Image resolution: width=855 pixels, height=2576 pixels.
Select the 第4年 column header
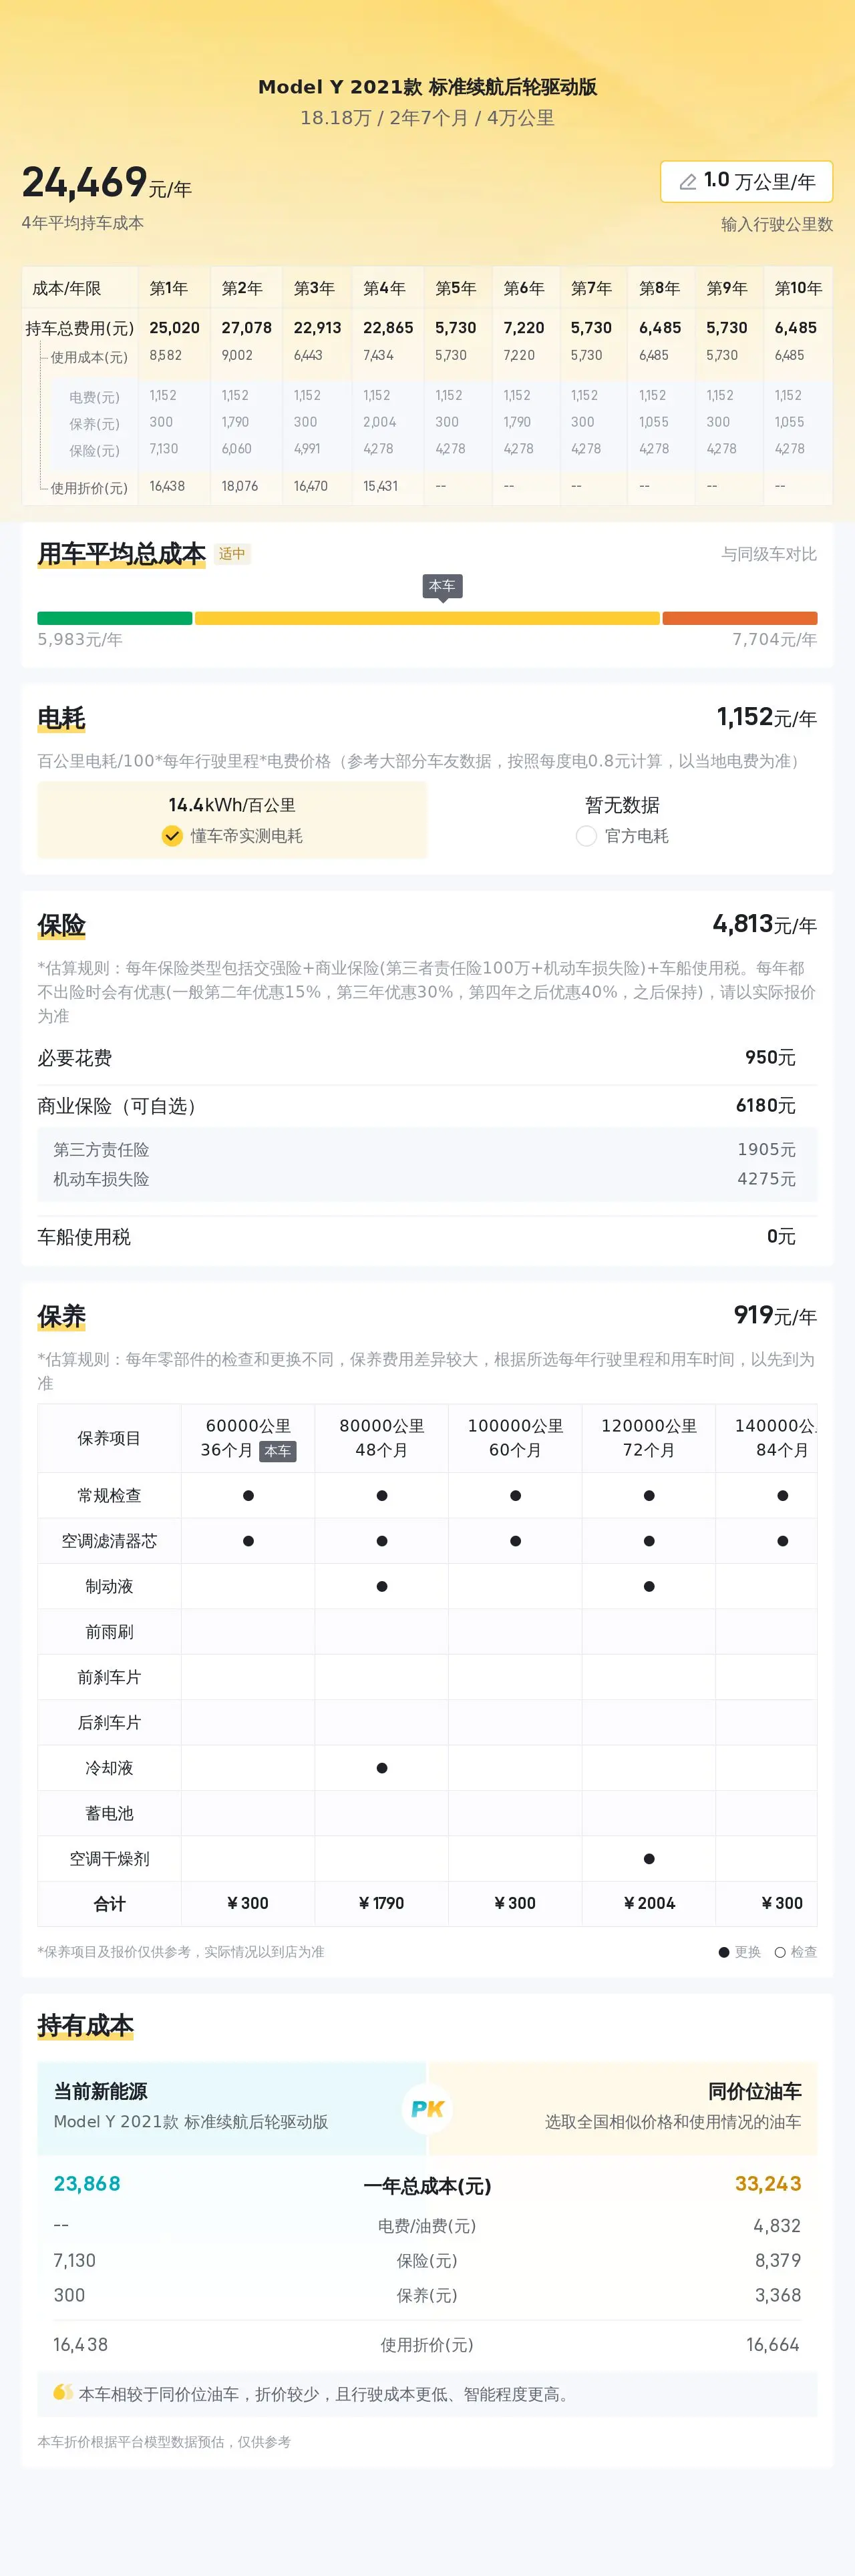(384, 288)
